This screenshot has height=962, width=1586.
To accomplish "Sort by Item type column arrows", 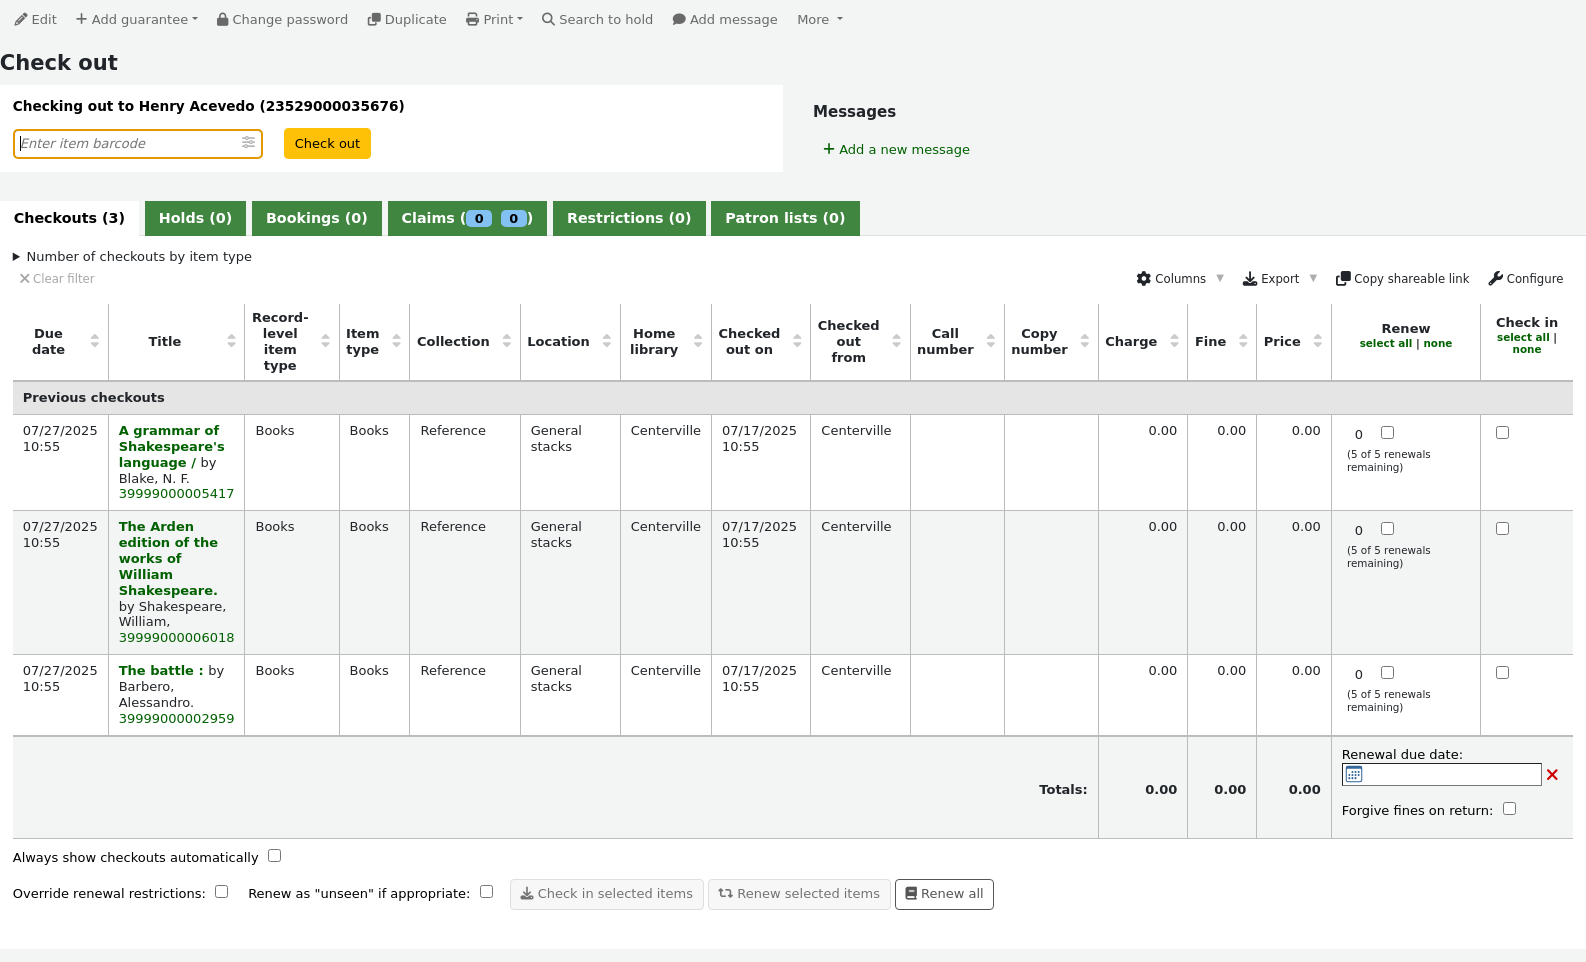I will point(396,341).
